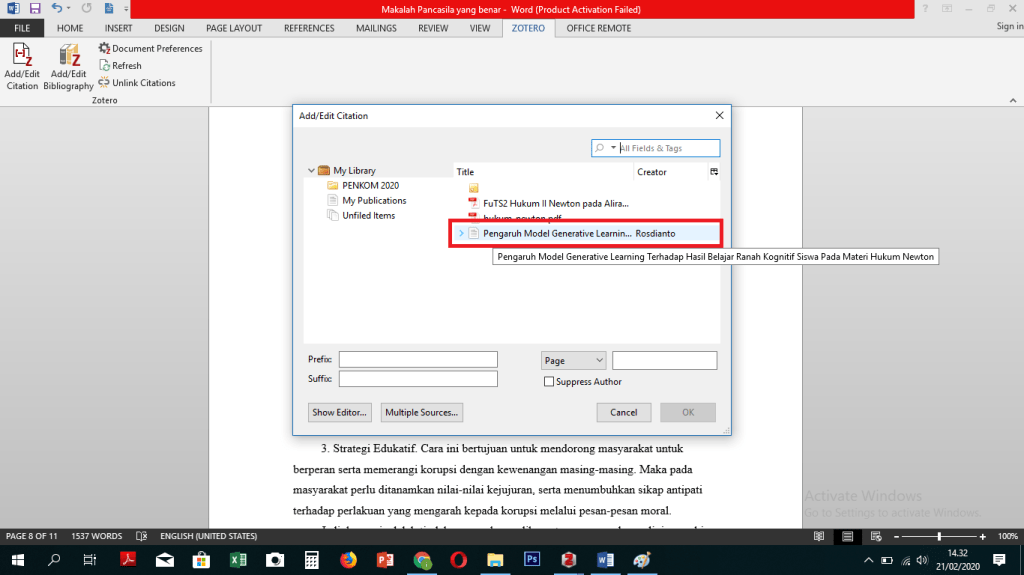This screenshot has height=575, width=1024.
Task: Open the Zotero app from the taskbar
Action: [x=569, y=559]
